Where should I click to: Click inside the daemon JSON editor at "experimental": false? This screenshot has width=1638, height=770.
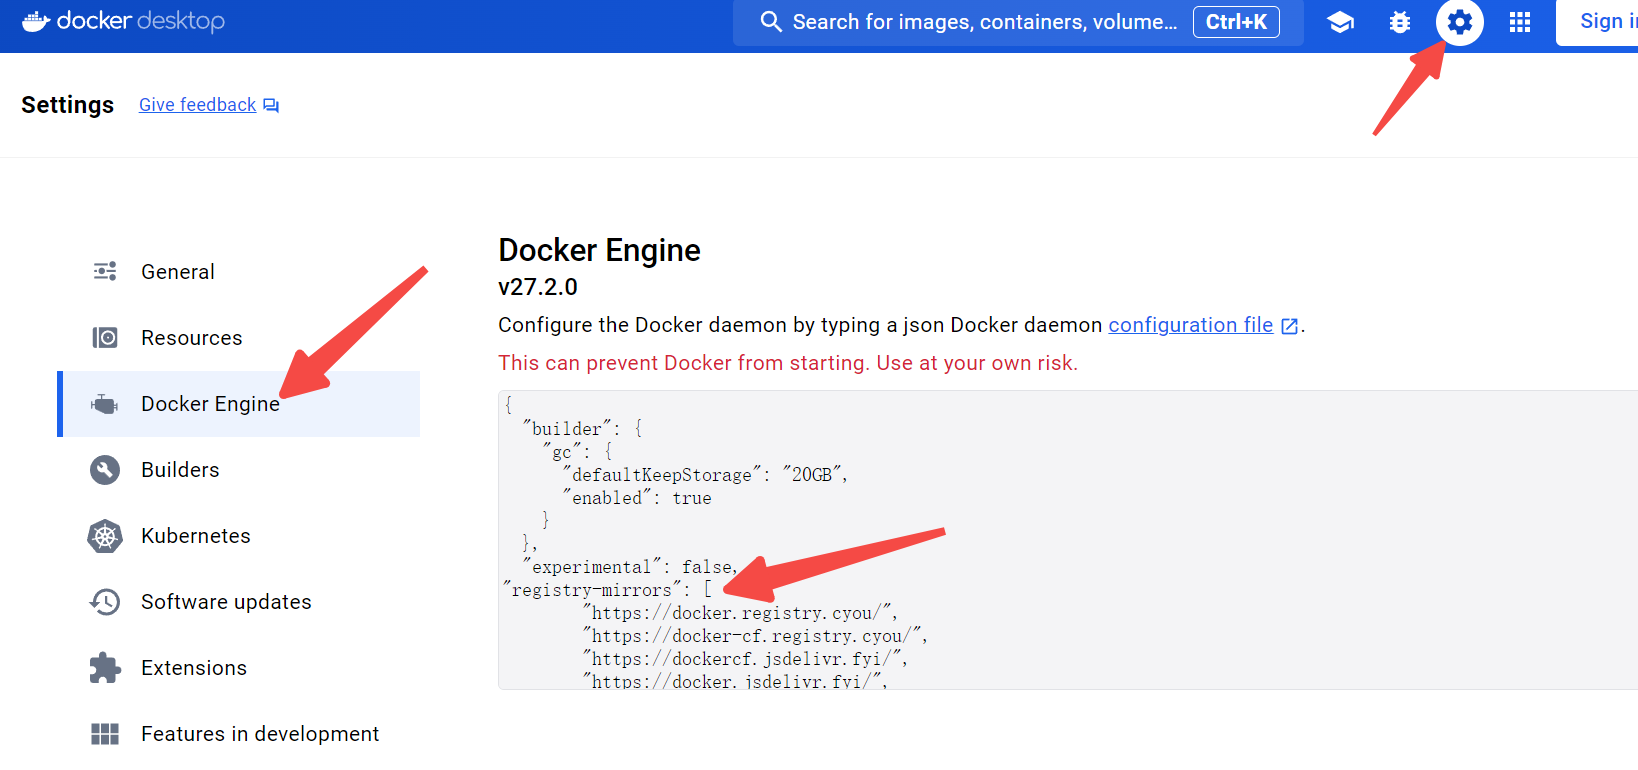629,567
